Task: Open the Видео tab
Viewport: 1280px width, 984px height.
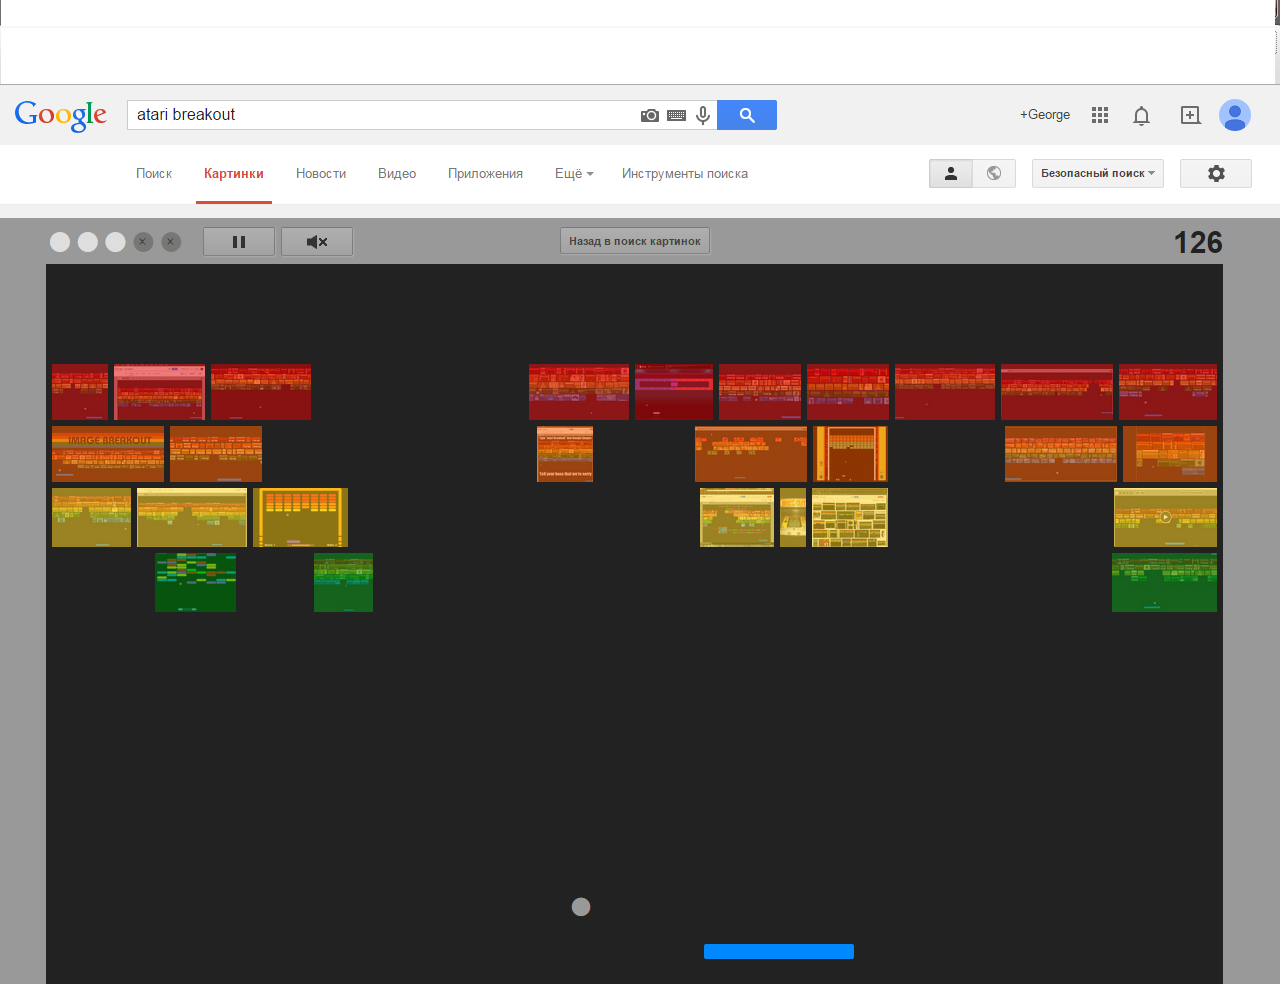Action: (397, 173)
